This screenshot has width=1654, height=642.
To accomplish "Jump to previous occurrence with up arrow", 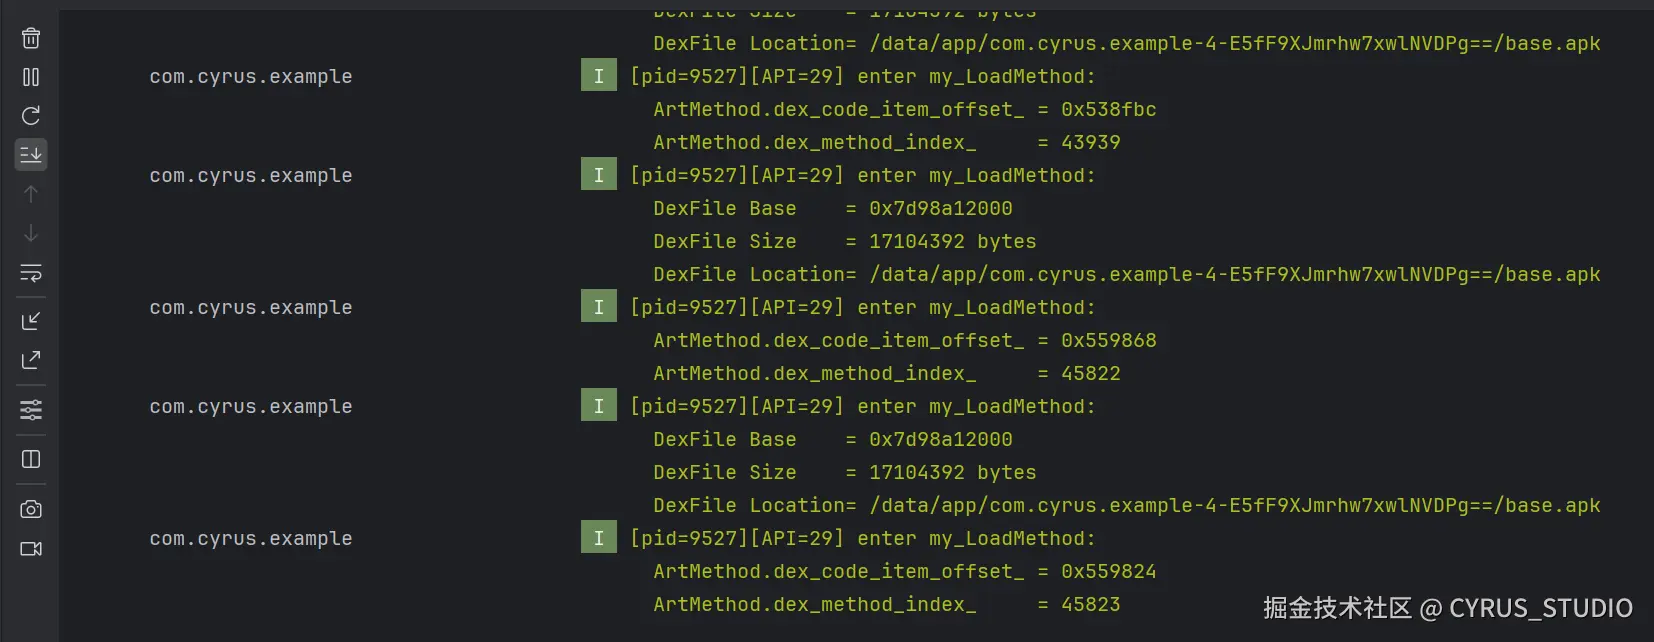I will (31, 194).
